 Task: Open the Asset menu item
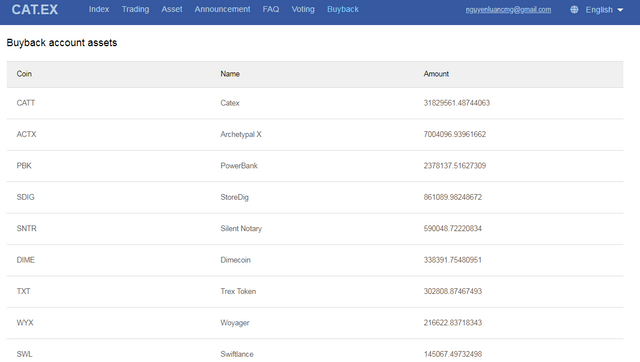point(172,9)
